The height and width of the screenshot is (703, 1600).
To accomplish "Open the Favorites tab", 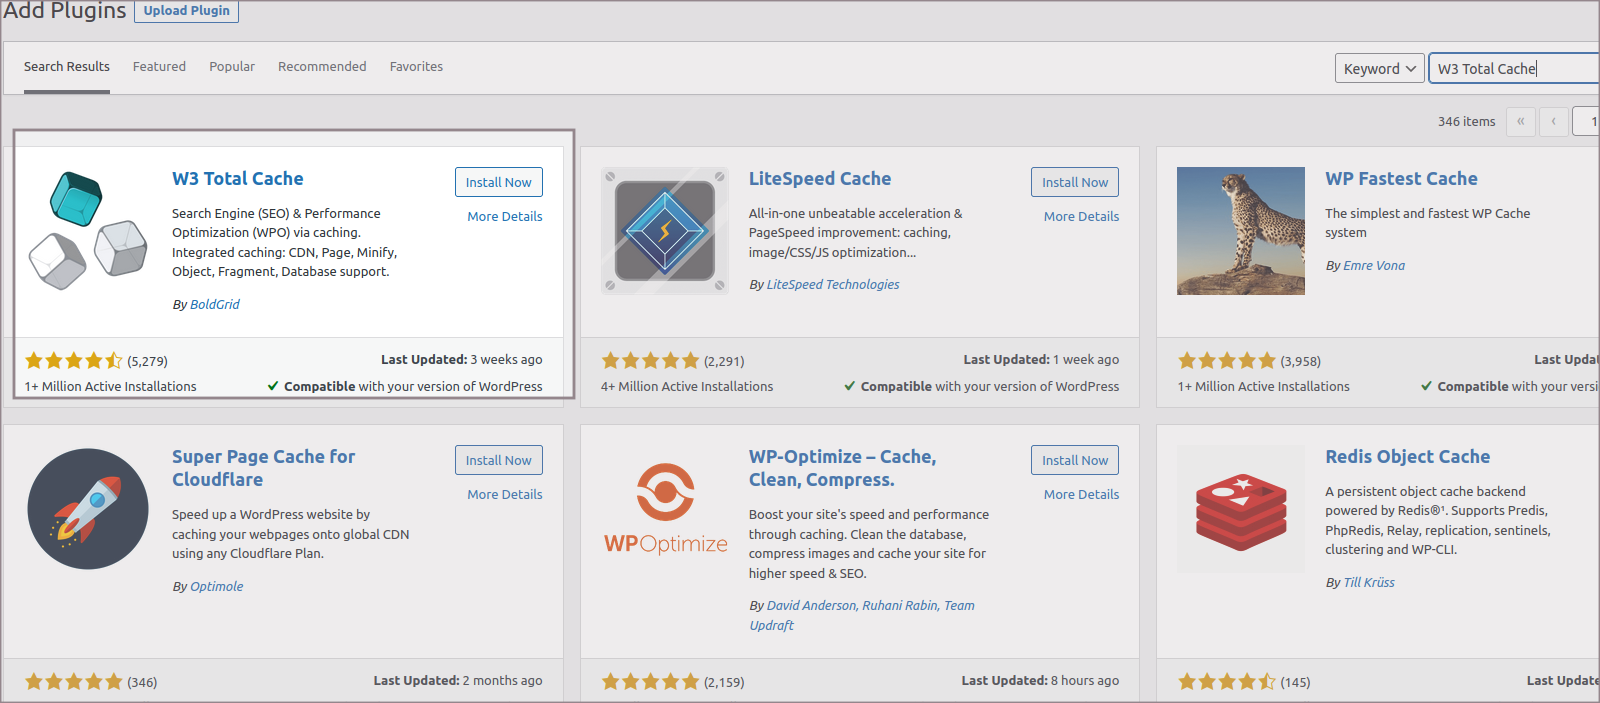I will 416,67.
